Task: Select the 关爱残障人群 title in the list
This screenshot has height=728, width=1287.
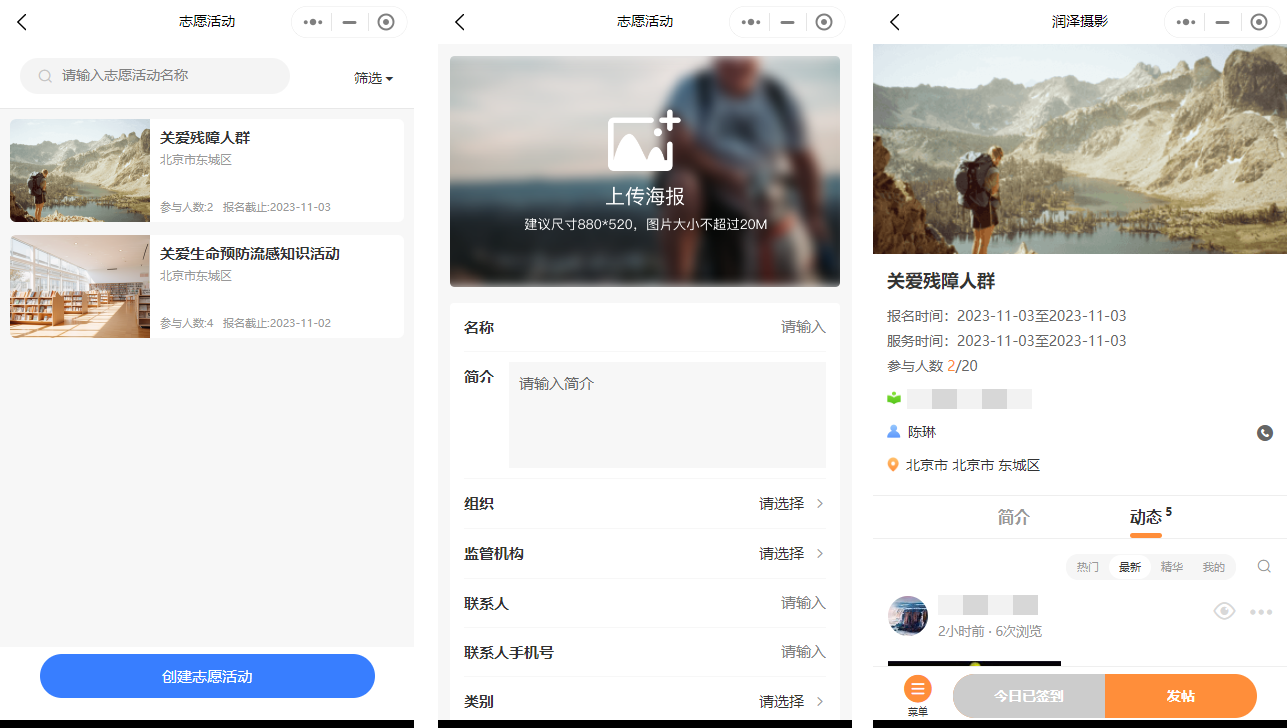Action: click(x=205, y=138)
